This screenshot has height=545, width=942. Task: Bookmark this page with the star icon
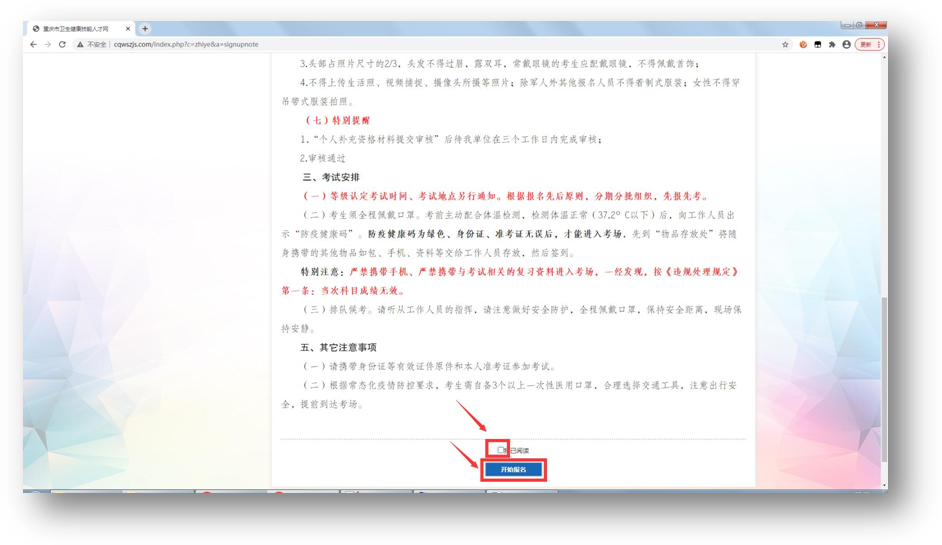(785, 45)
